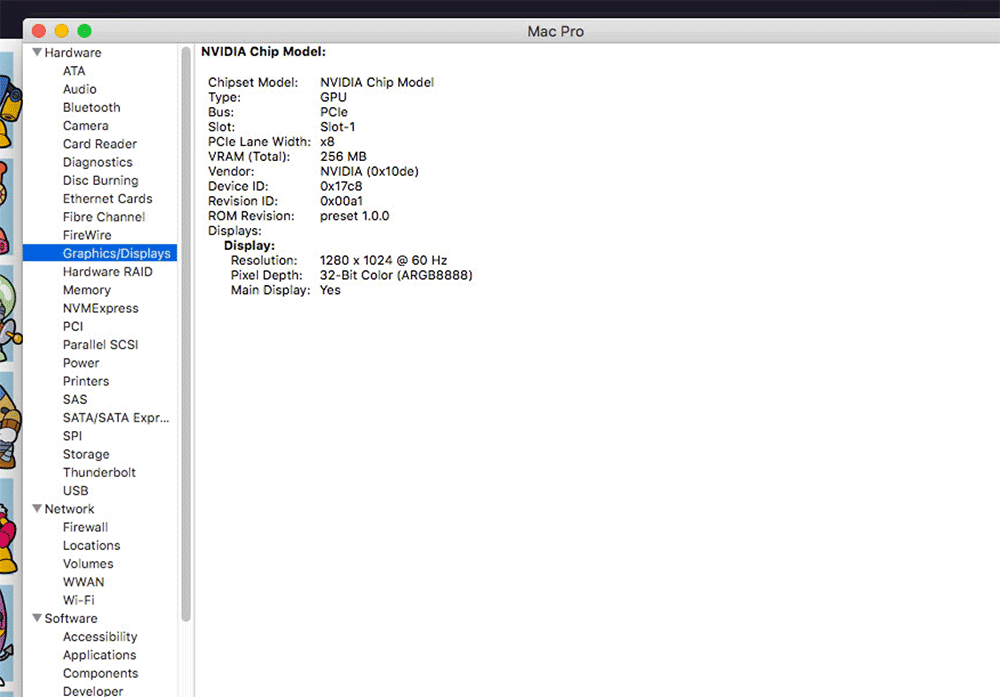1000x697 pixels.
Task: Click the Chipset Model value text
Action: 377,82
